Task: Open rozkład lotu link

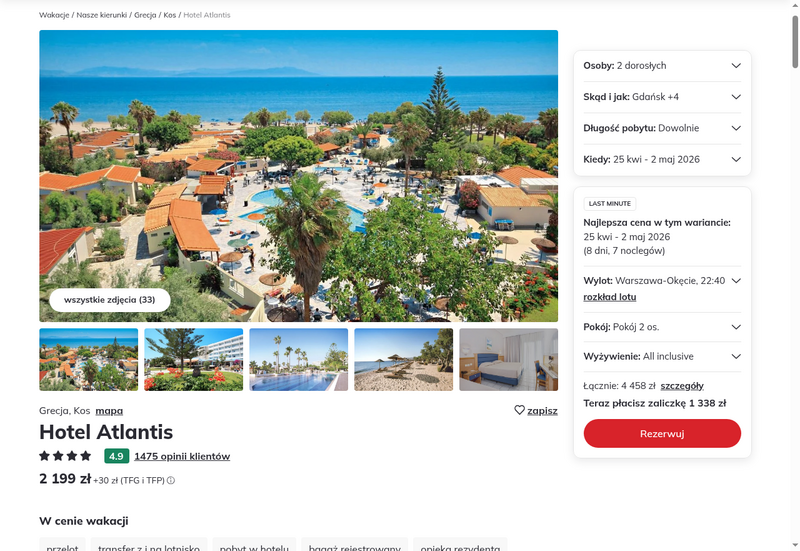Action: pyautogui.click(x=610, y=297)
